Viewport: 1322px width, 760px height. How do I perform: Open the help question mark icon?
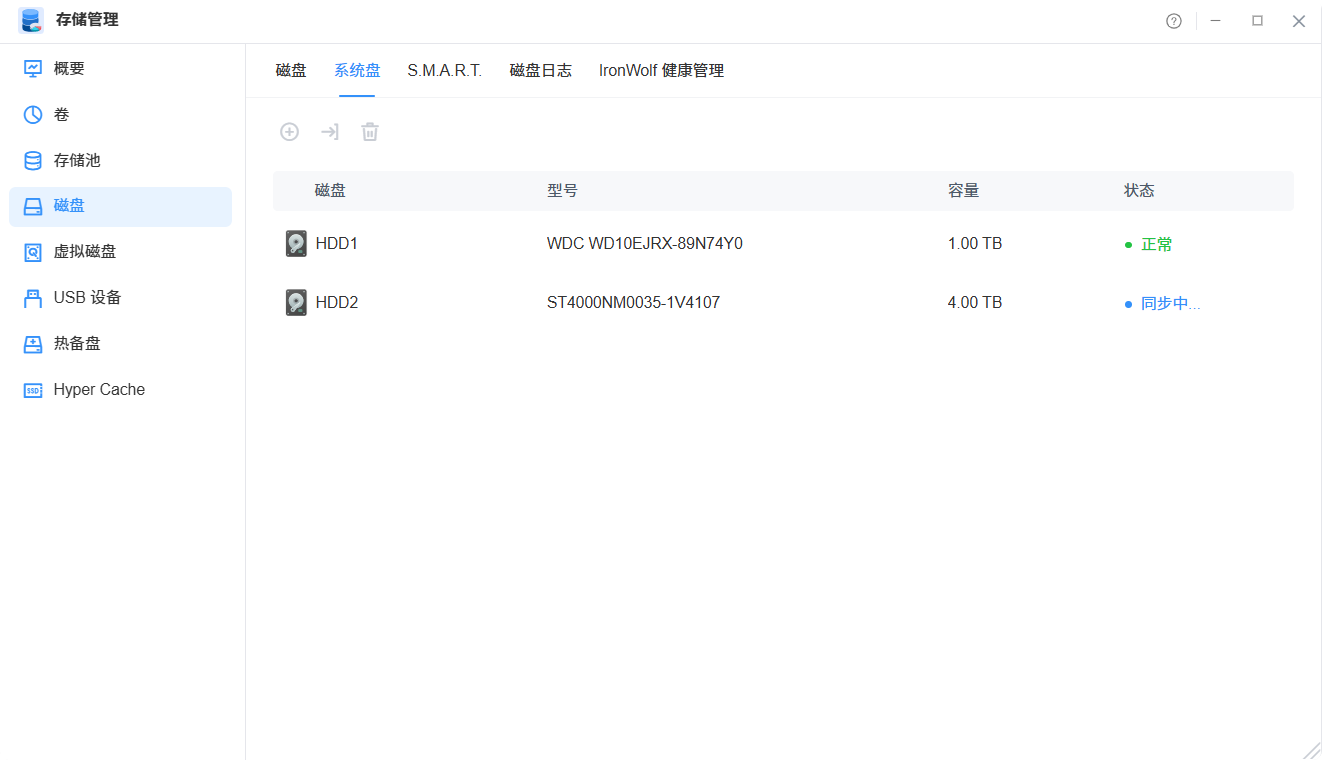point(1174,20)
